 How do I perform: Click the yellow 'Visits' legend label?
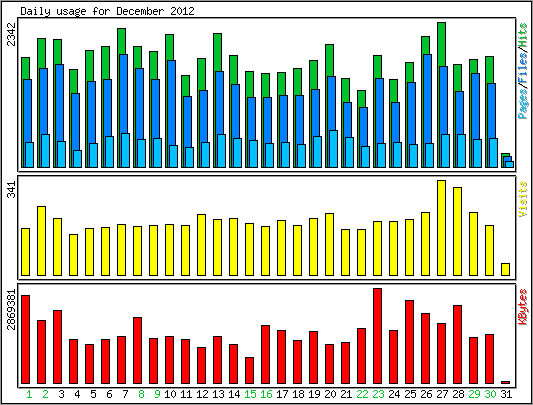tap(523, 199)
